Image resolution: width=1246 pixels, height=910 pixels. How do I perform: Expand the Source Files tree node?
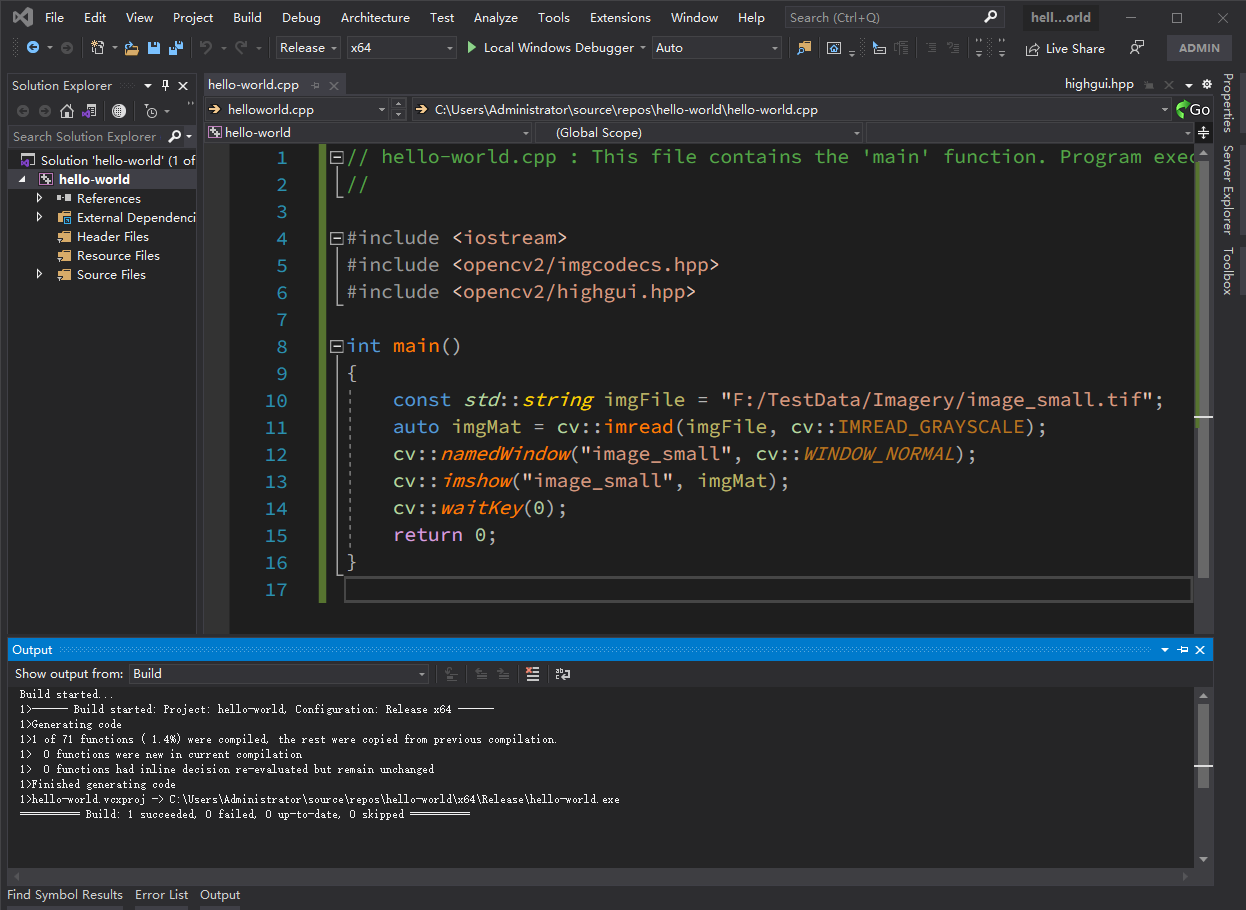click(40, 274)
